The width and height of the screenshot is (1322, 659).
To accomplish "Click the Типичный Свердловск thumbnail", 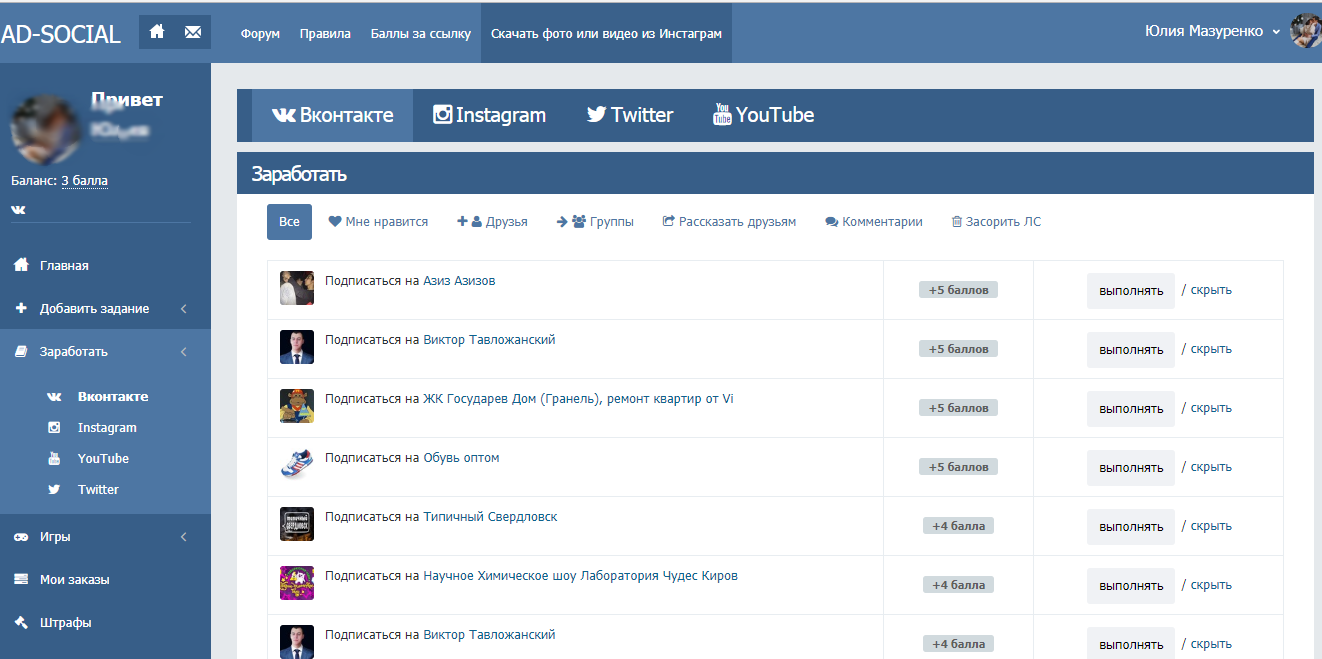I will point(297,524).
